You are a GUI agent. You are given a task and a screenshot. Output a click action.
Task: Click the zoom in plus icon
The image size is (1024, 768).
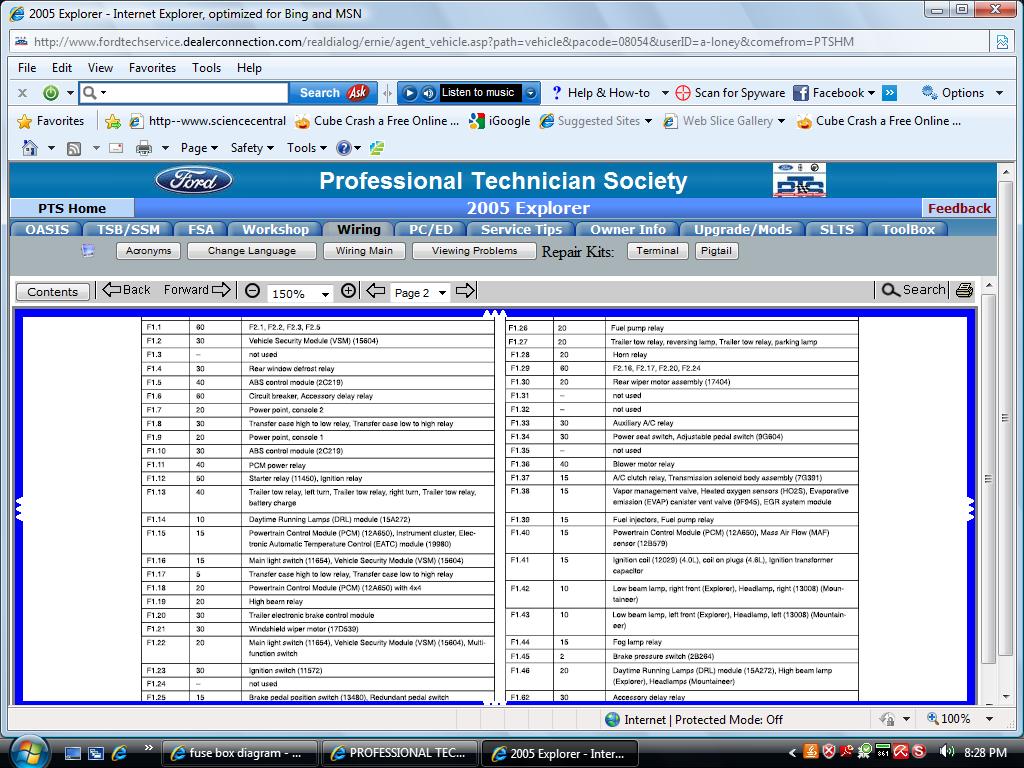click(349, 291)
